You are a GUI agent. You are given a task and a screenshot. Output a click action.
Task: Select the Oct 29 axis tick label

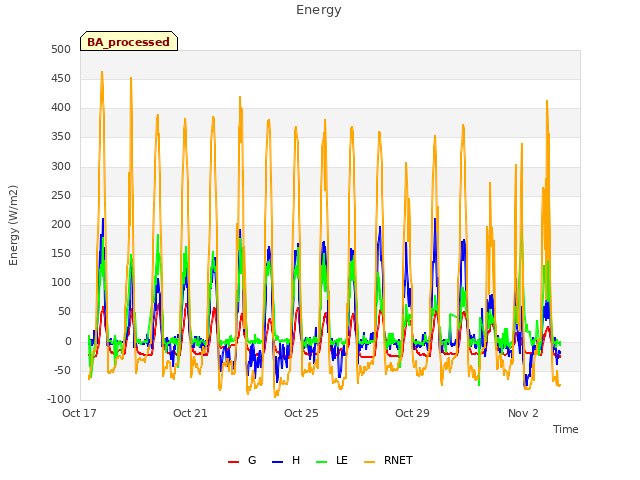(412, 413)
